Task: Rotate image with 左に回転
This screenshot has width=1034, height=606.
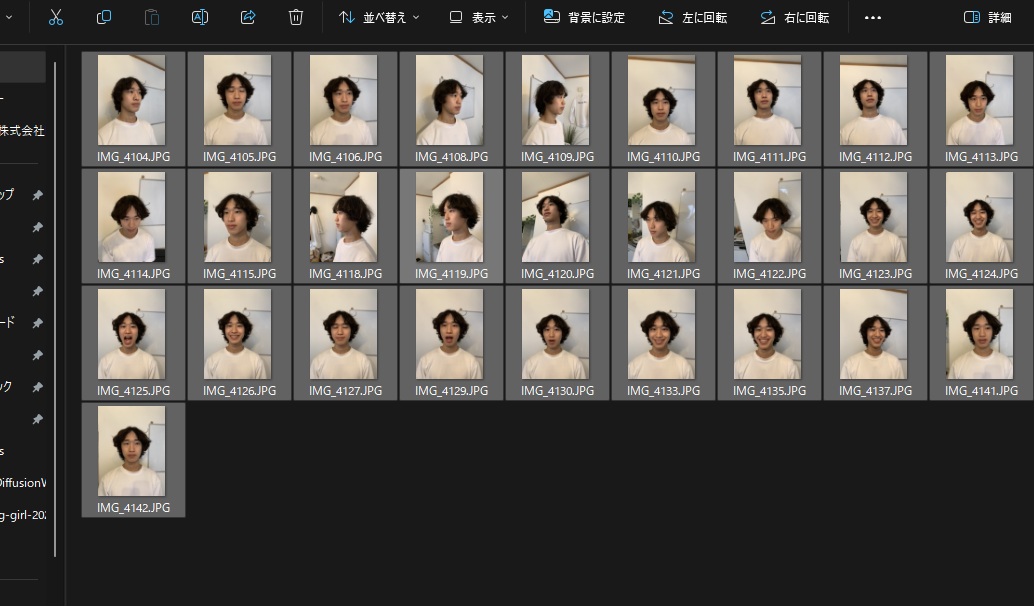Action: tap(693, 18)
